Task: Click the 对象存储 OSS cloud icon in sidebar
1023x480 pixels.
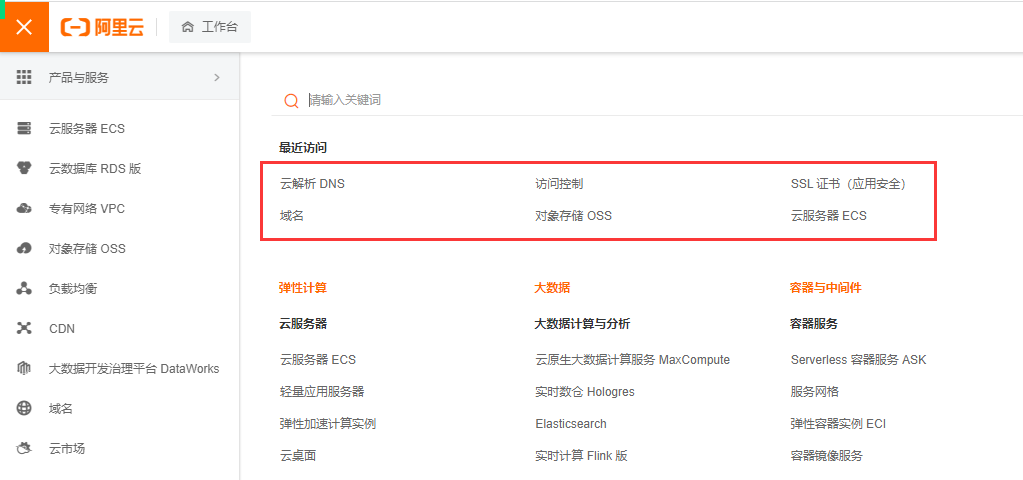Action: tap(24, 248)
